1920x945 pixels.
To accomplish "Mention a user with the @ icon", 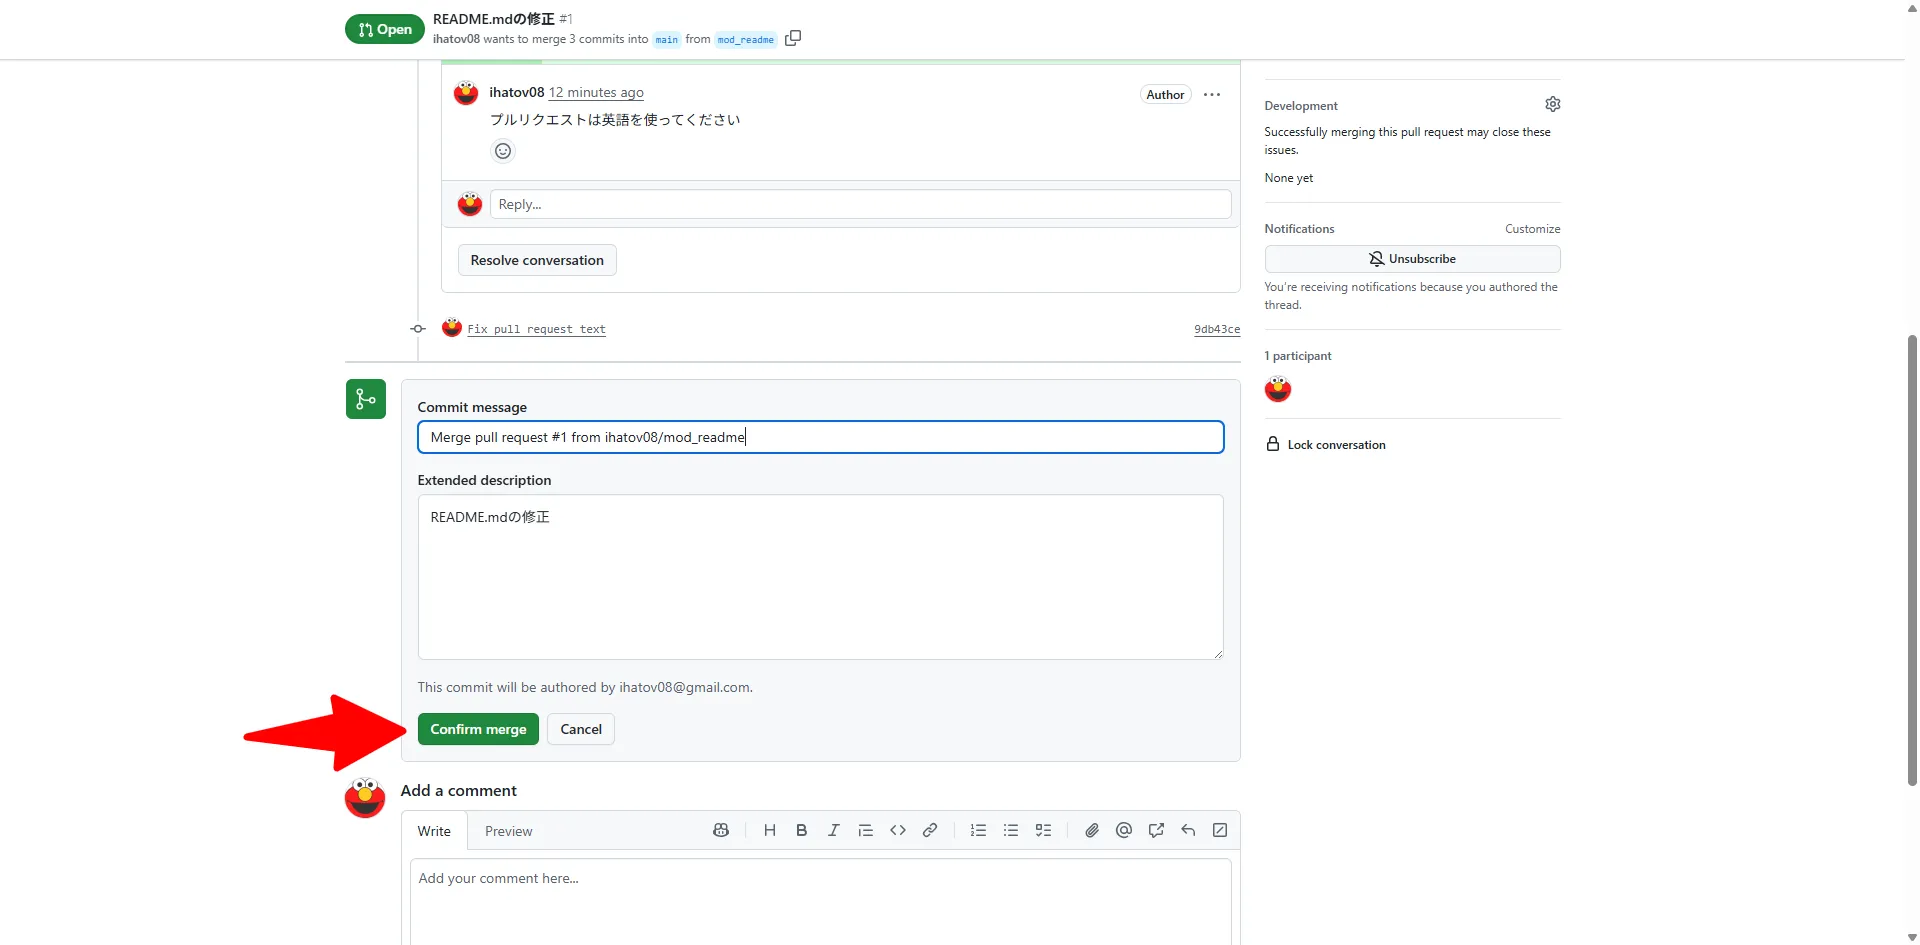I will [1124, 830].
